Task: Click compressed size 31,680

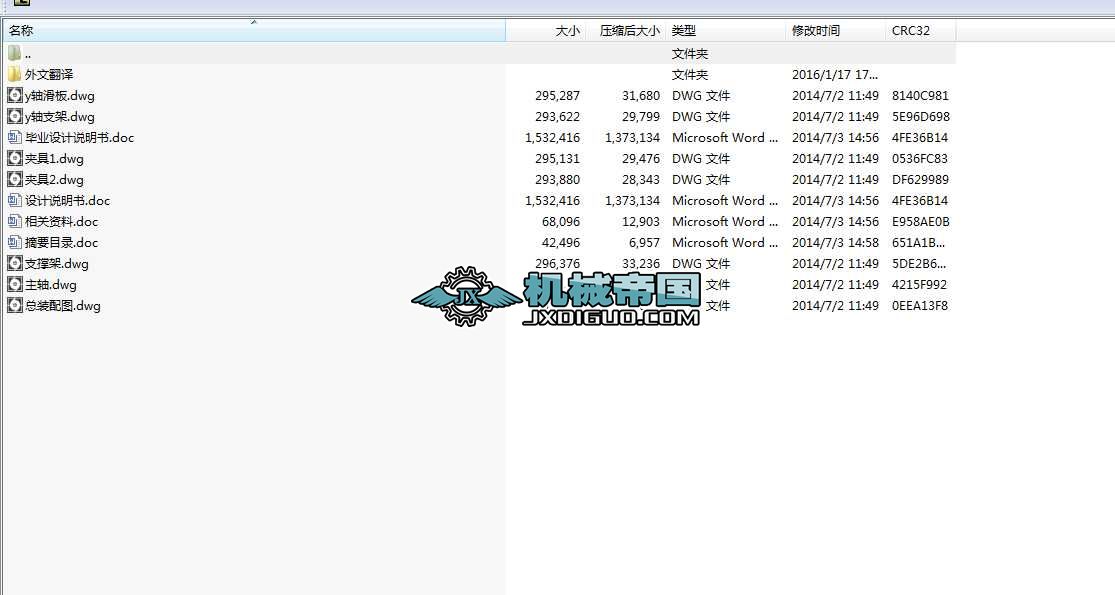Action: pyautogui.click(x=641, y=95)
